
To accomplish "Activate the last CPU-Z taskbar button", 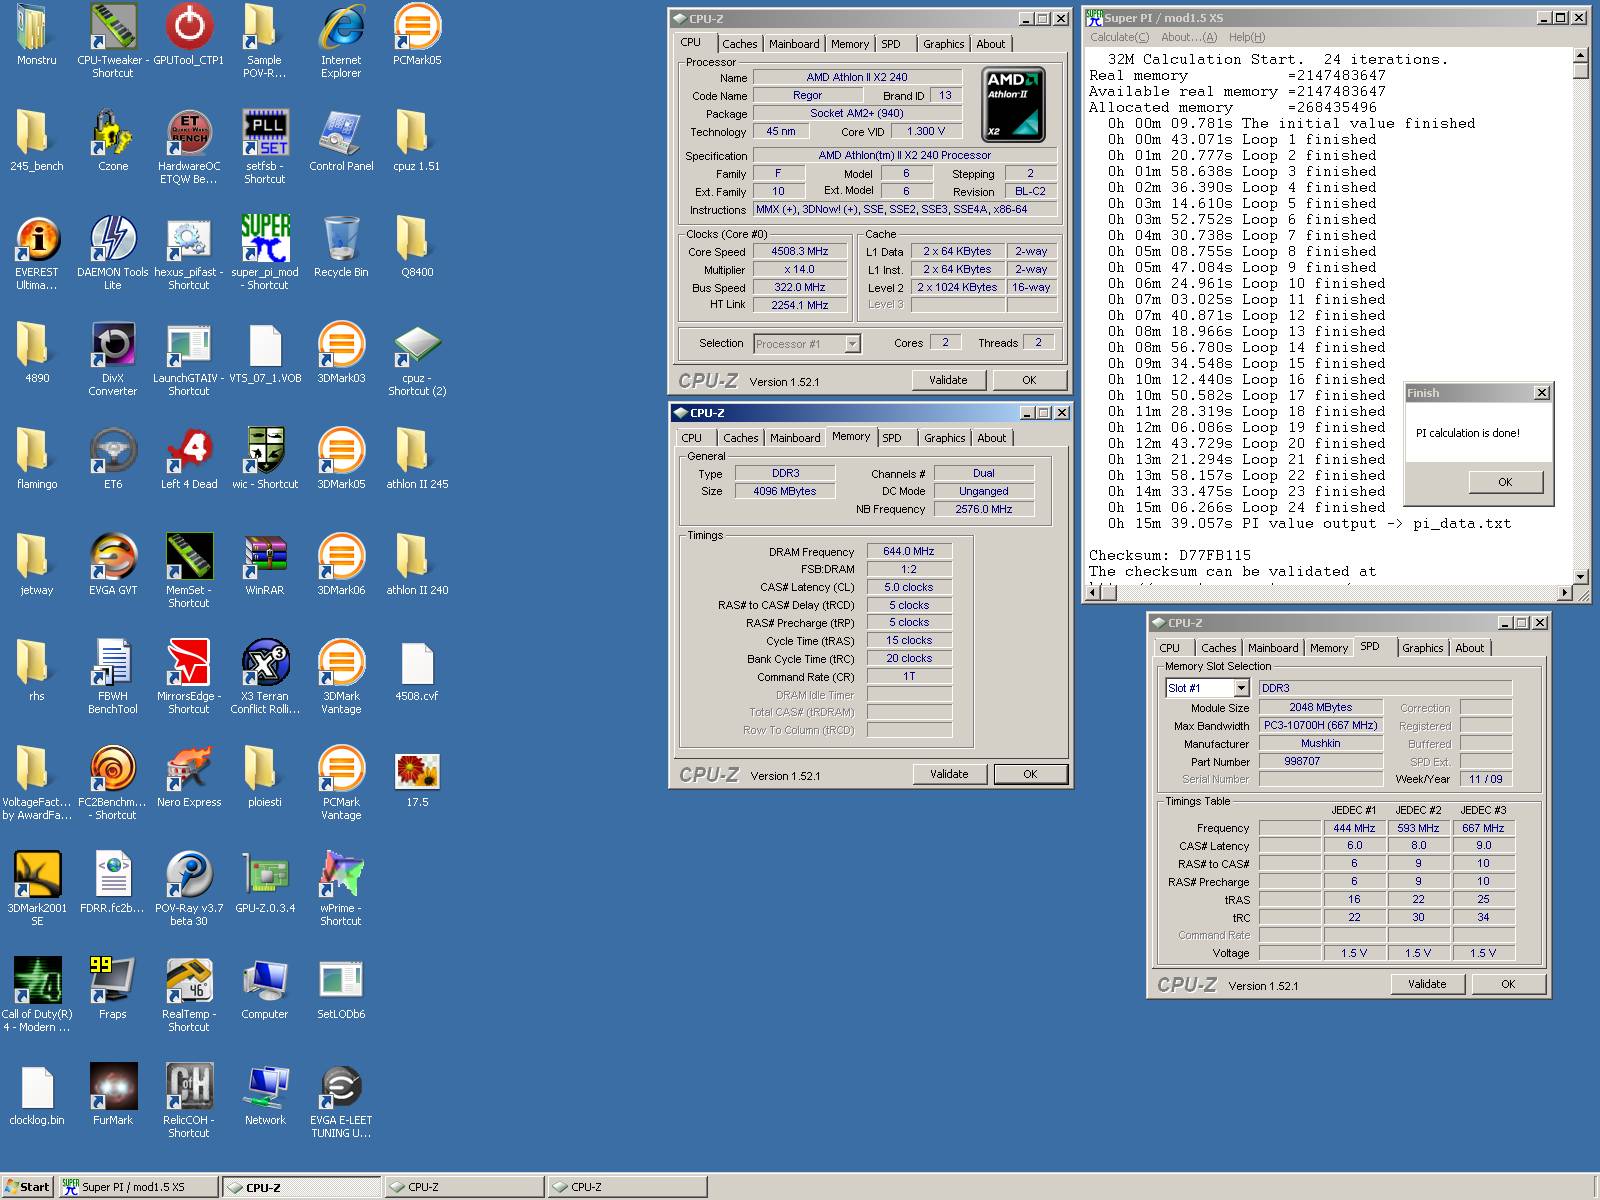I will 628,1187.
